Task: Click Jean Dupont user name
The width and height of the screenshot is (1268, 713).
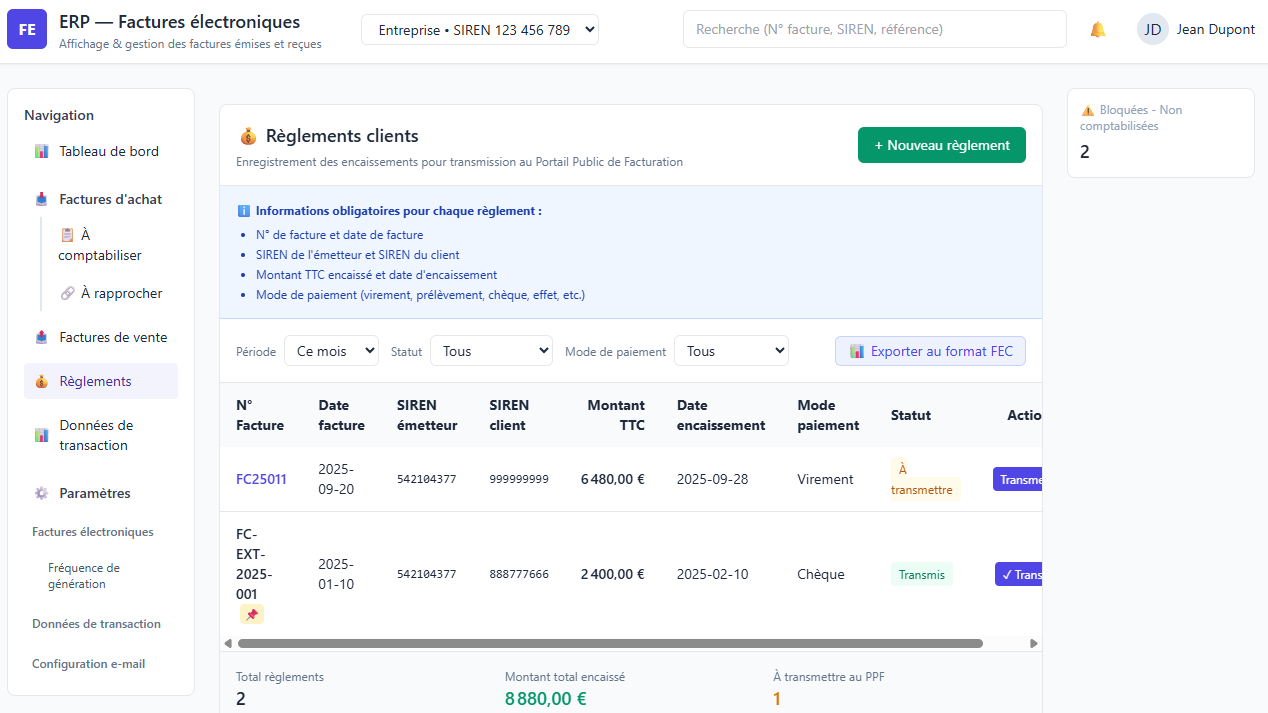Action: click(1215, 30)
